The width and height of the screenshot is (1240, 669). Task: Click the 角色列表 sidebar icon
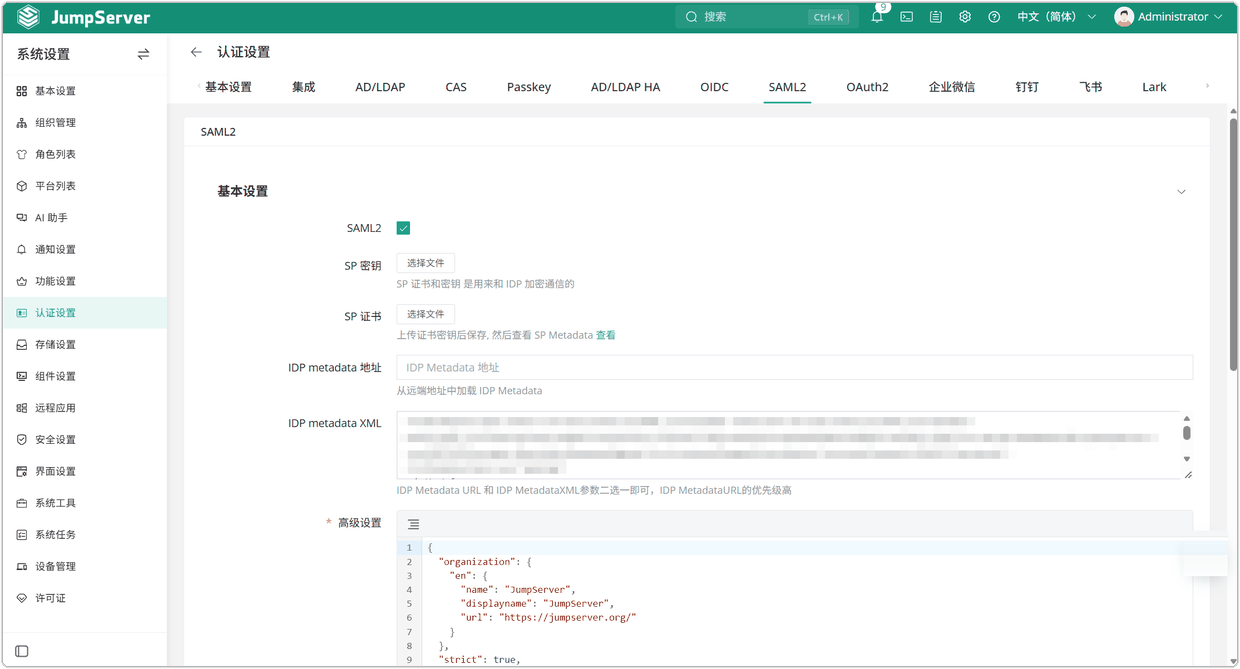[22, 155]
